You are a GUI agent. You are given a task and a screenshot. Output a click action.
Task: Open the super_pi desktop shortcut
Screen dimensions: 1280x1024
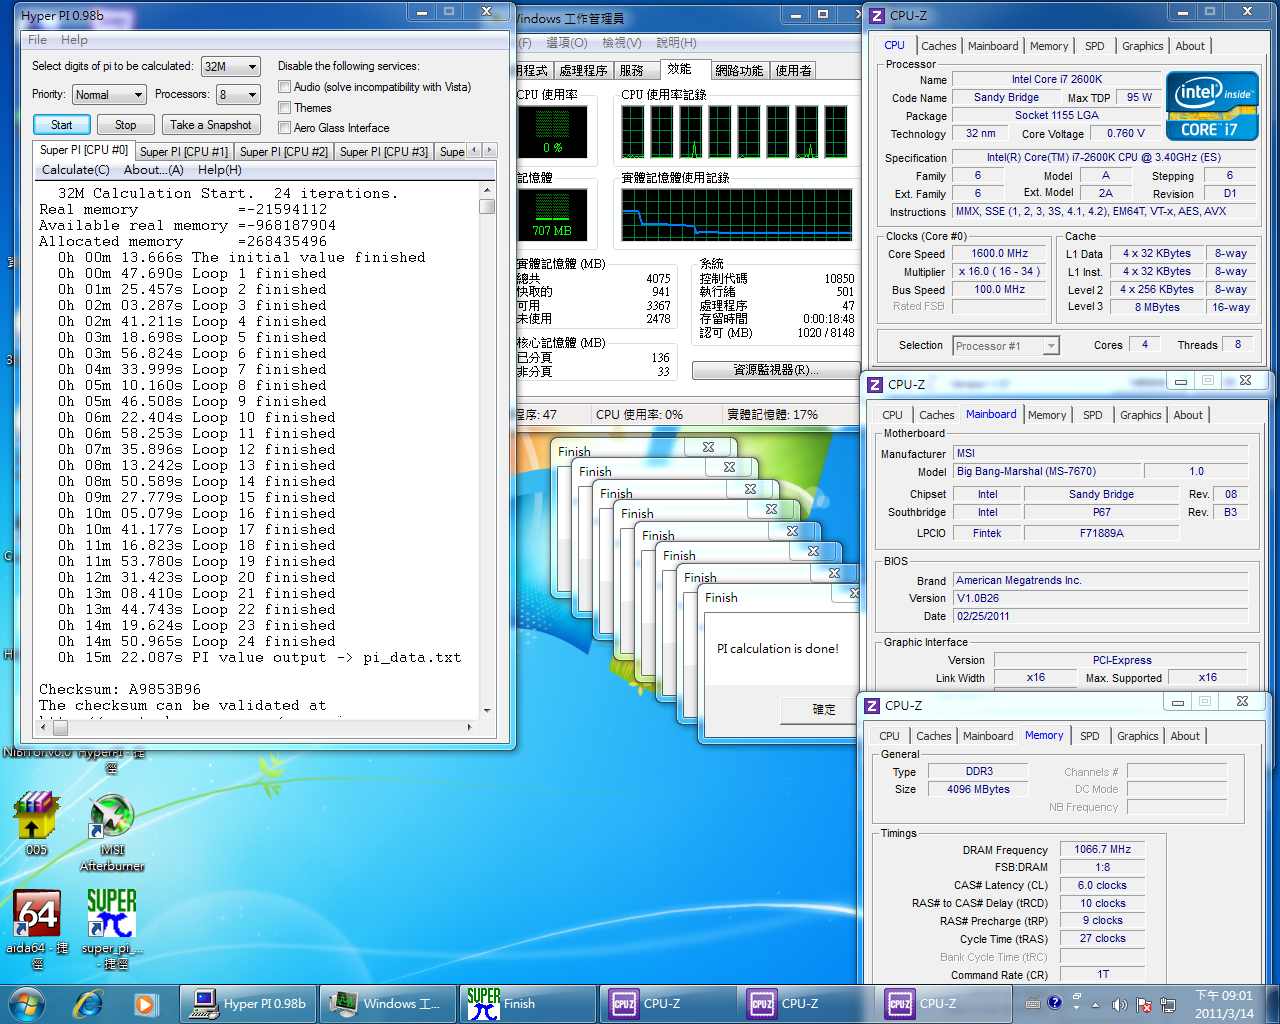point(112,928)
